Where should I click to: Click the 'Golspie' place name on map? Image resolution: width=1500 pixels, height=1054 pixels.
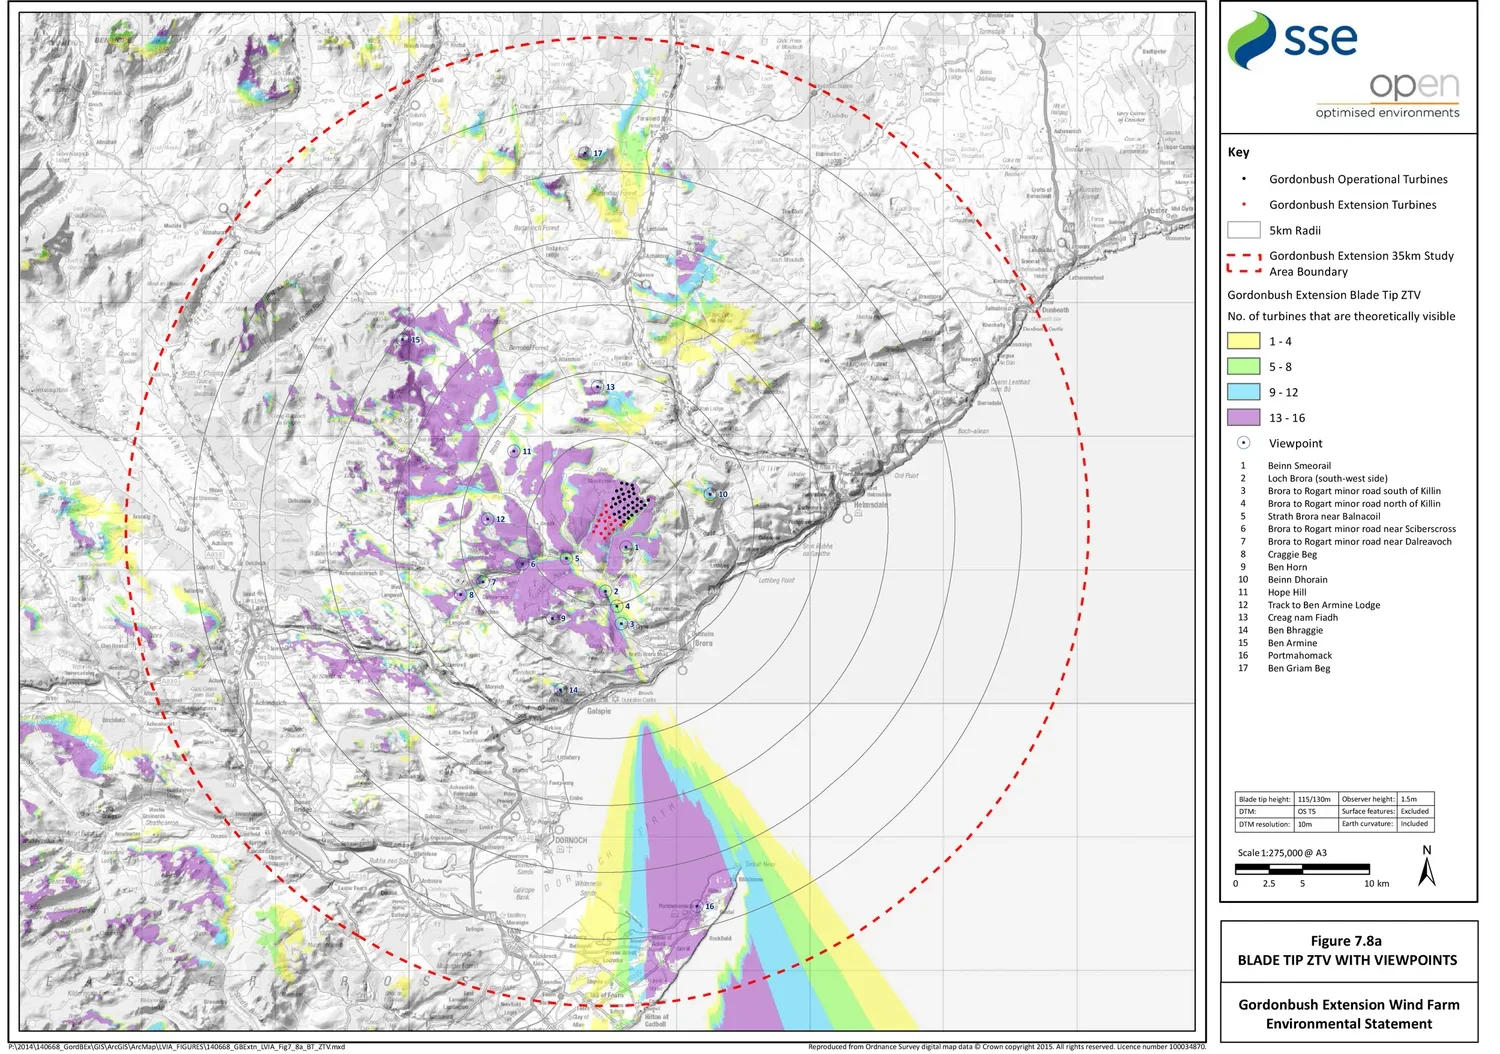point(599,712)
